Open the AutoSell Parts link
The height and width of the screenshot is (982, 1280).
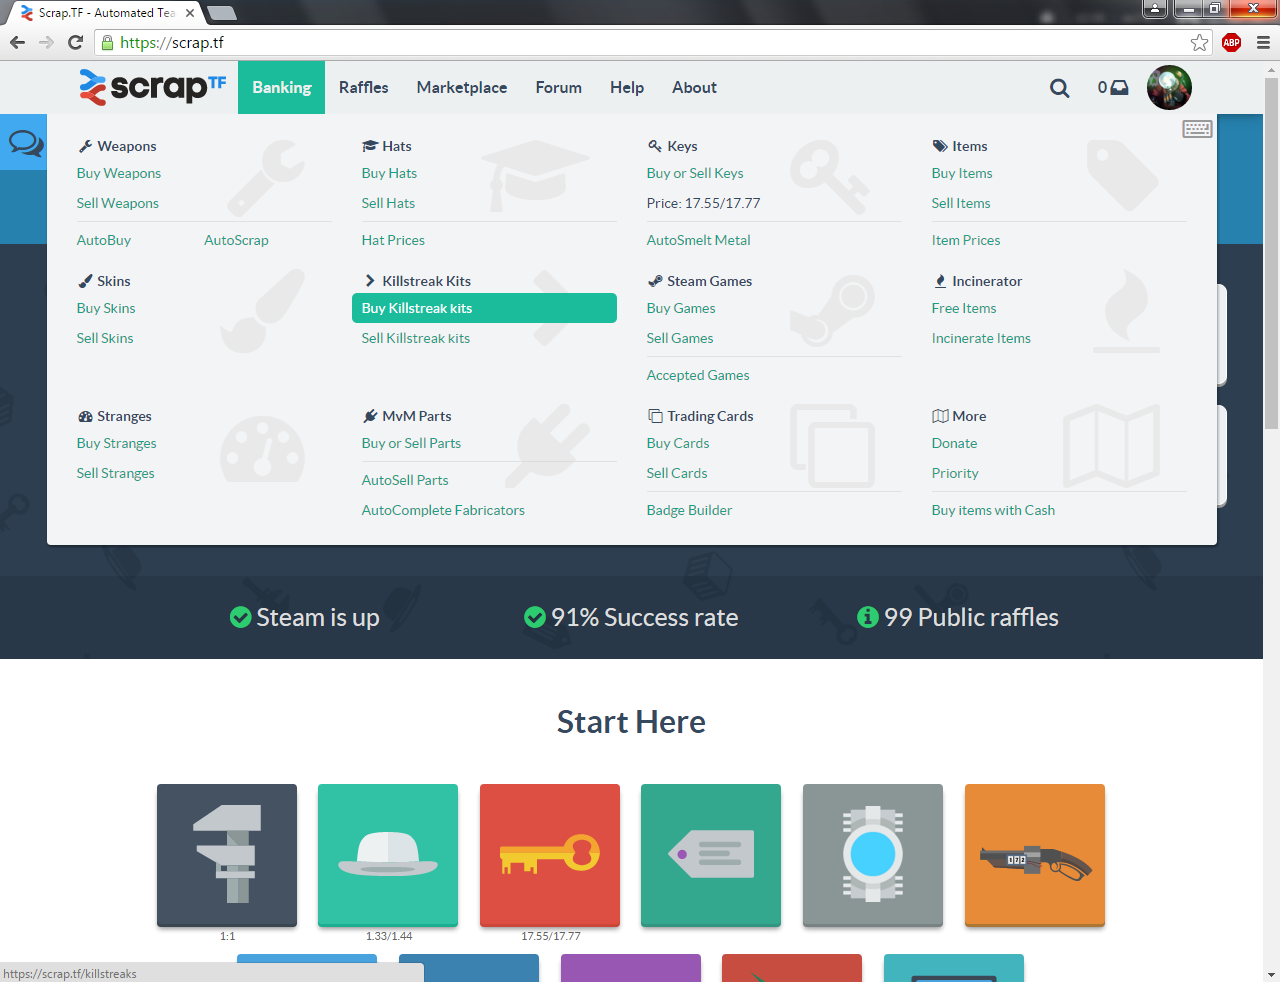click(x=405, y=480)
